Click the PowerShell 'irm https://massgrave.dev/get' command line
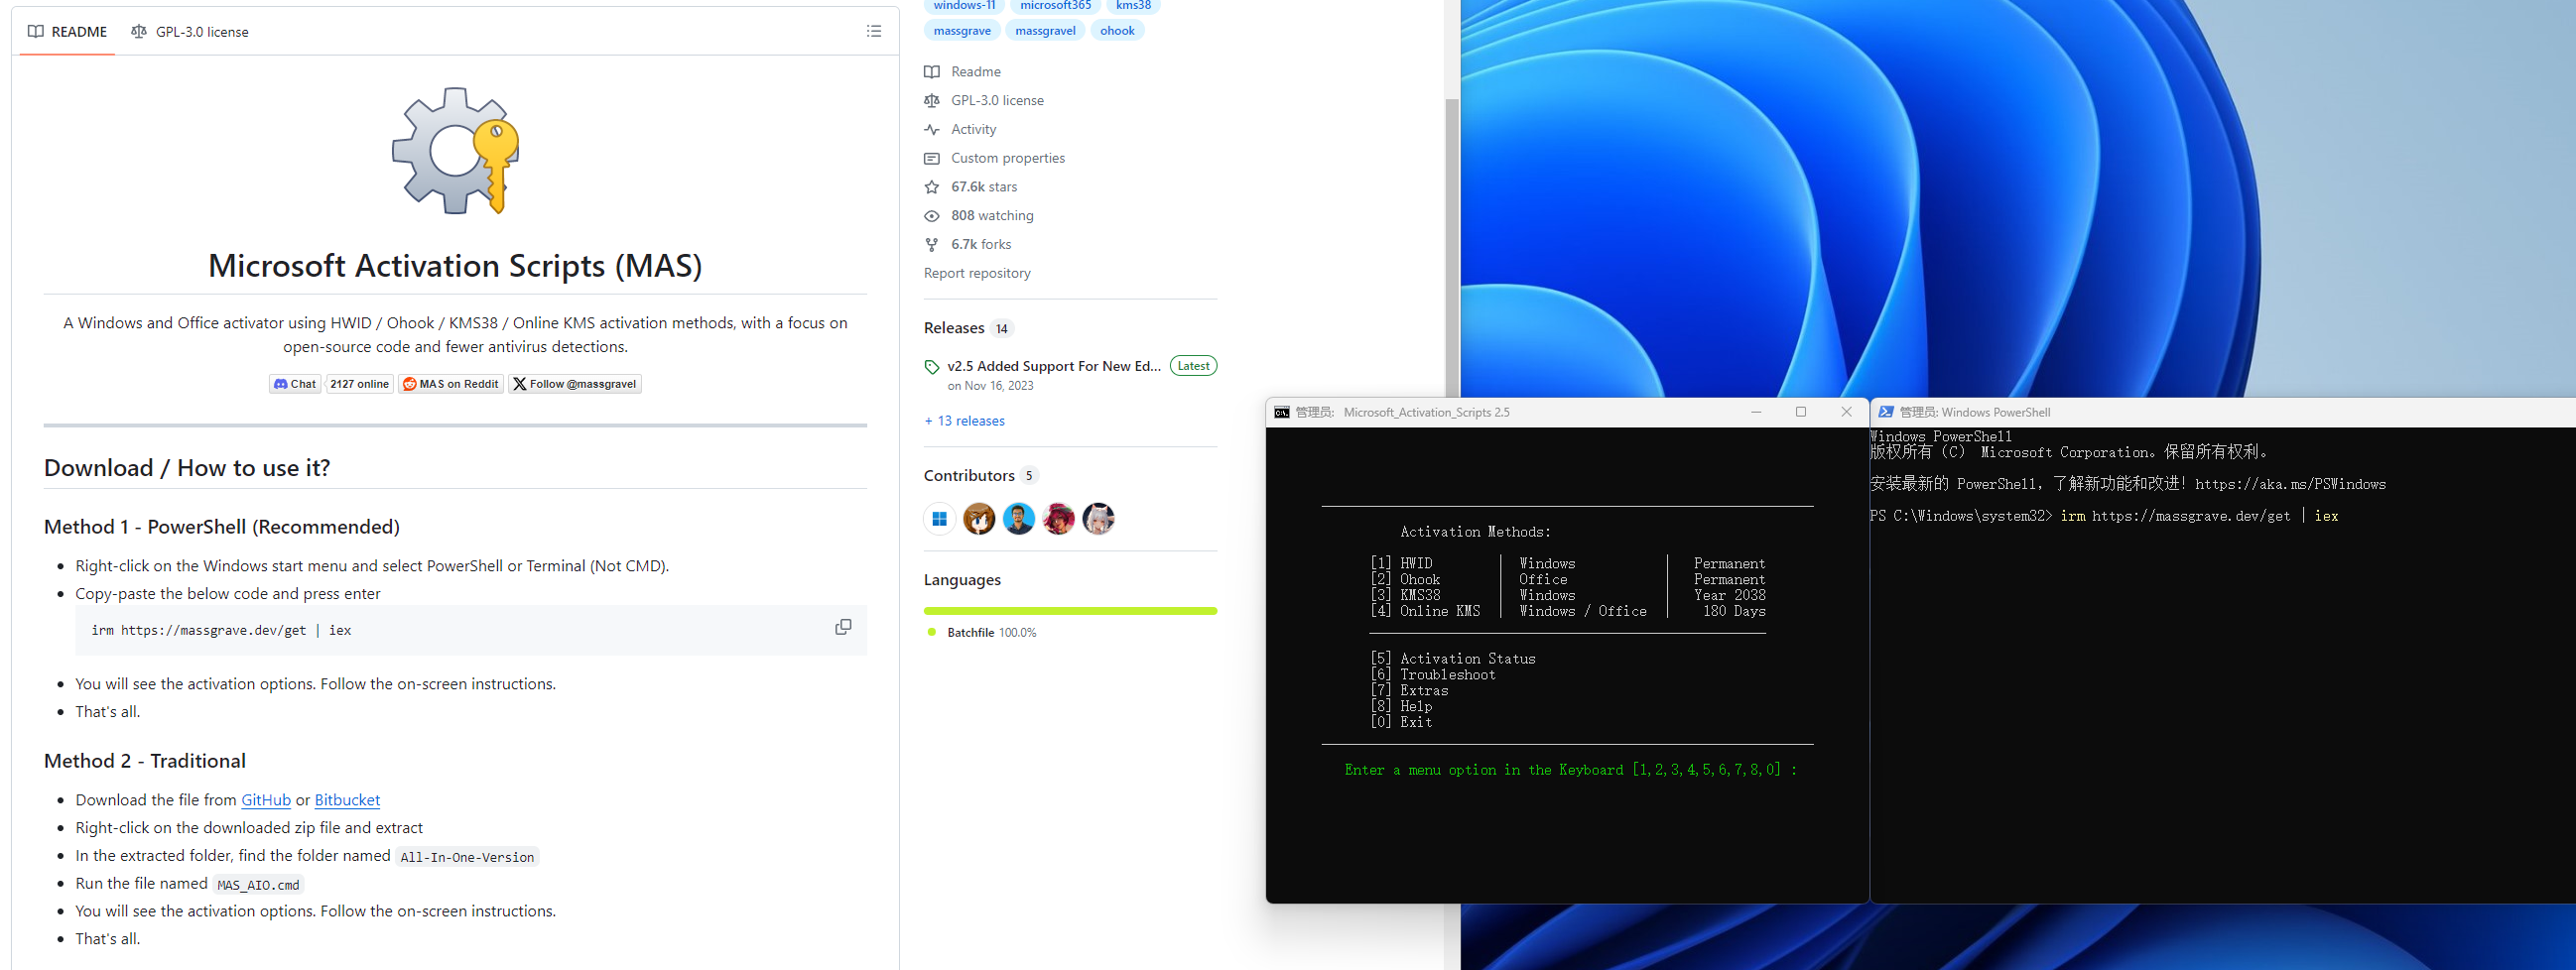Screen dimensions: 2576x970 tap(2104, 516)
